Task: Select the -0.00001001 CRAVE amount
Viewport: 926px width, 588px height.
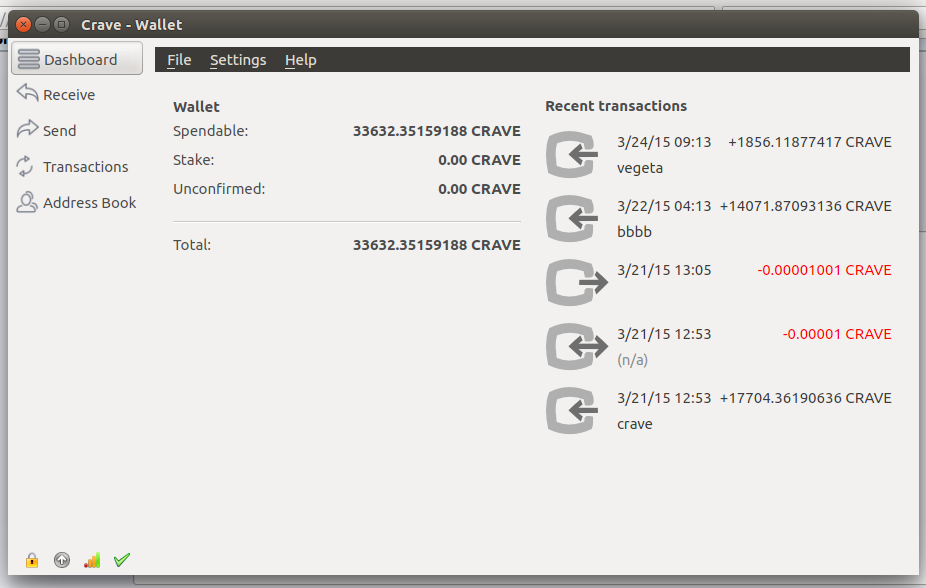Action: point(824,270)
